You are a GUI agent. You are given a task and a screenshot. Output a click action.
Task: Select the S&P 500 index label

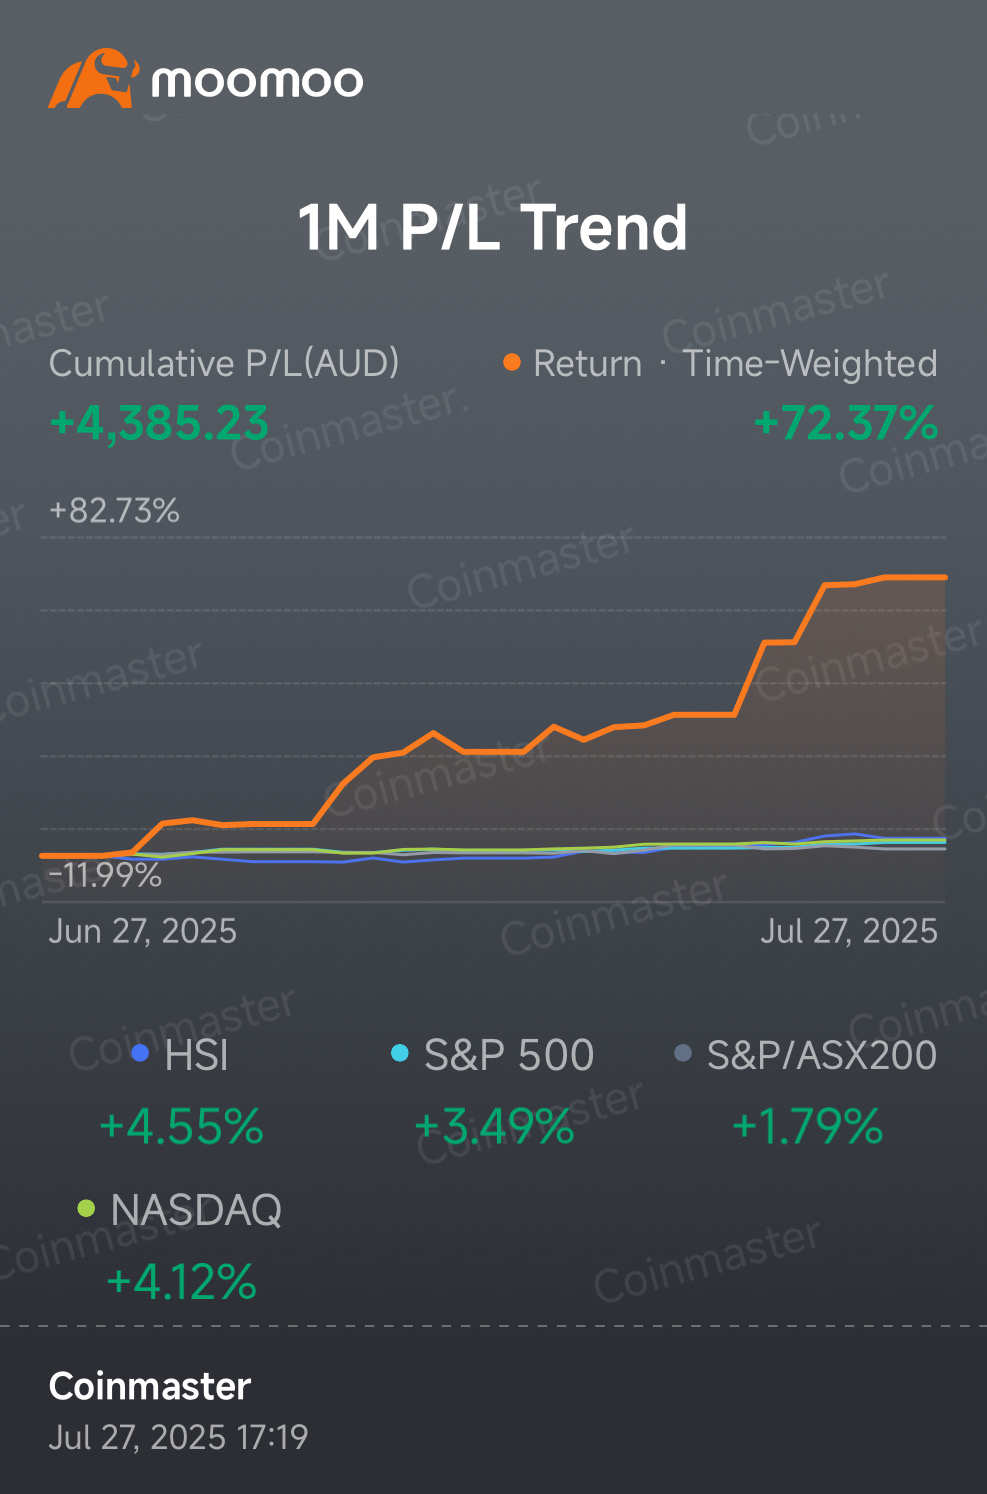click(x=509, y=1055)
